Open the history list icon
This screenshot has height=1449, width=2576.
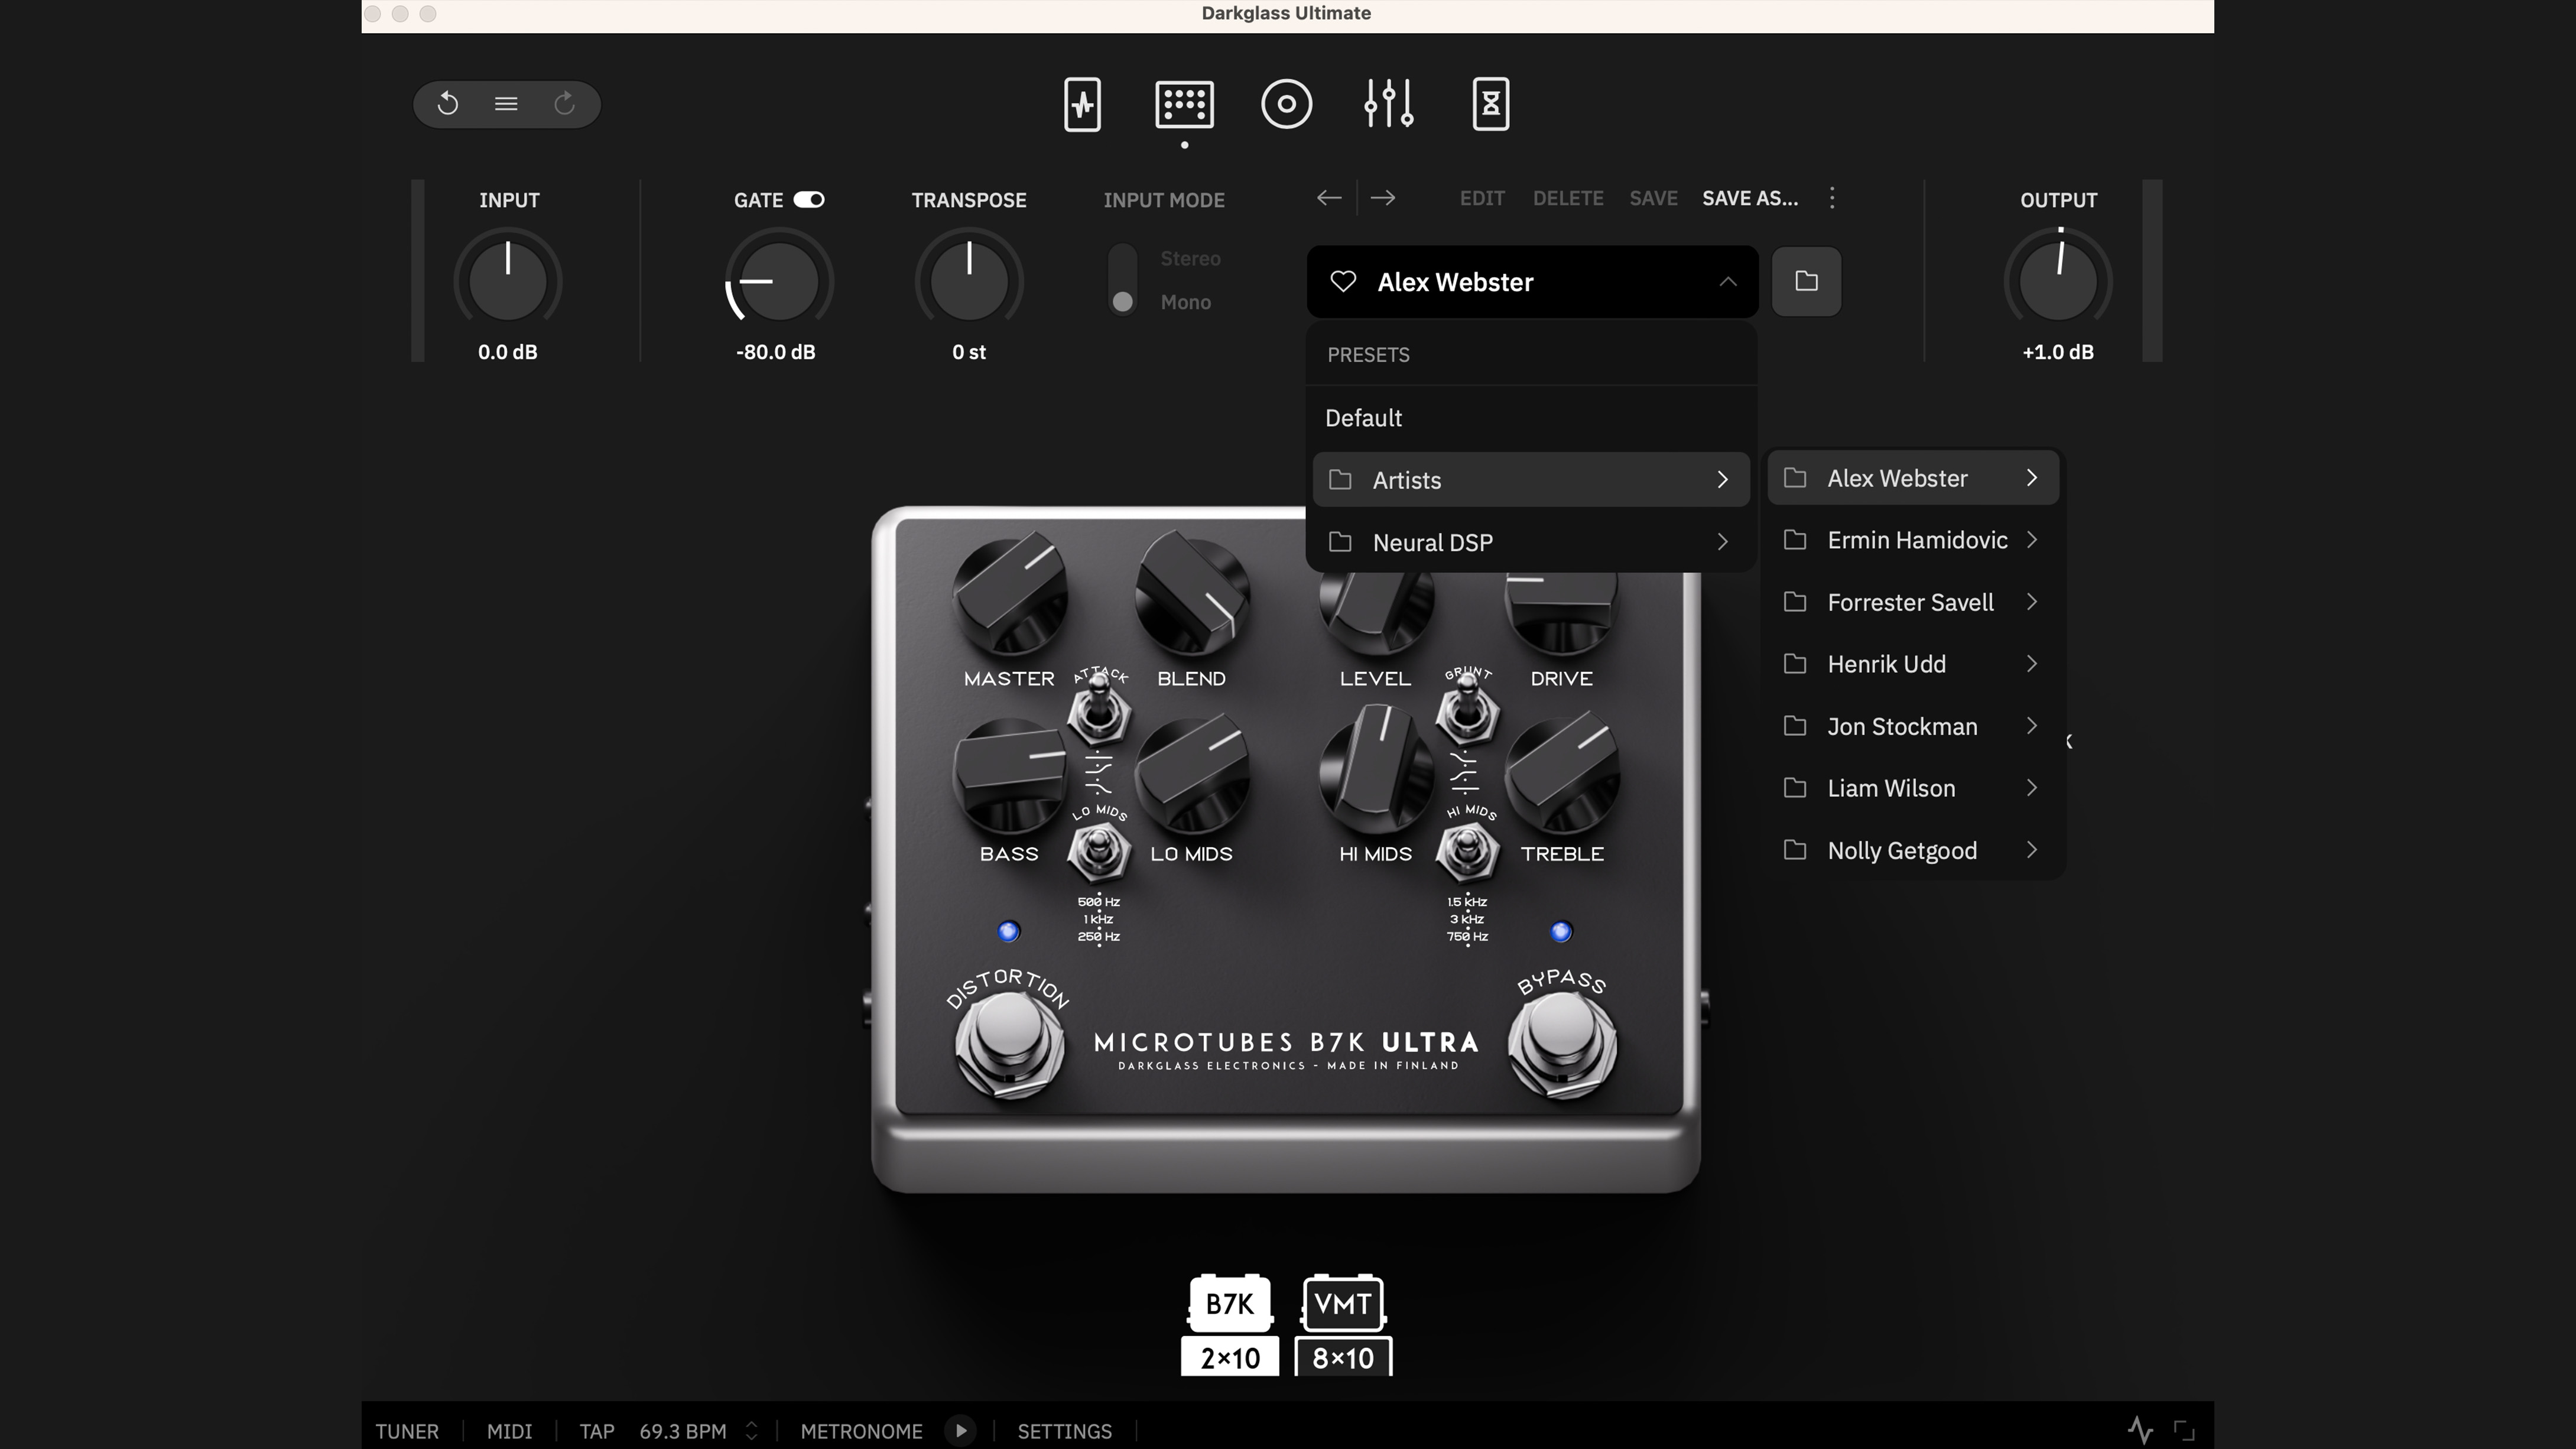point(506,104)
